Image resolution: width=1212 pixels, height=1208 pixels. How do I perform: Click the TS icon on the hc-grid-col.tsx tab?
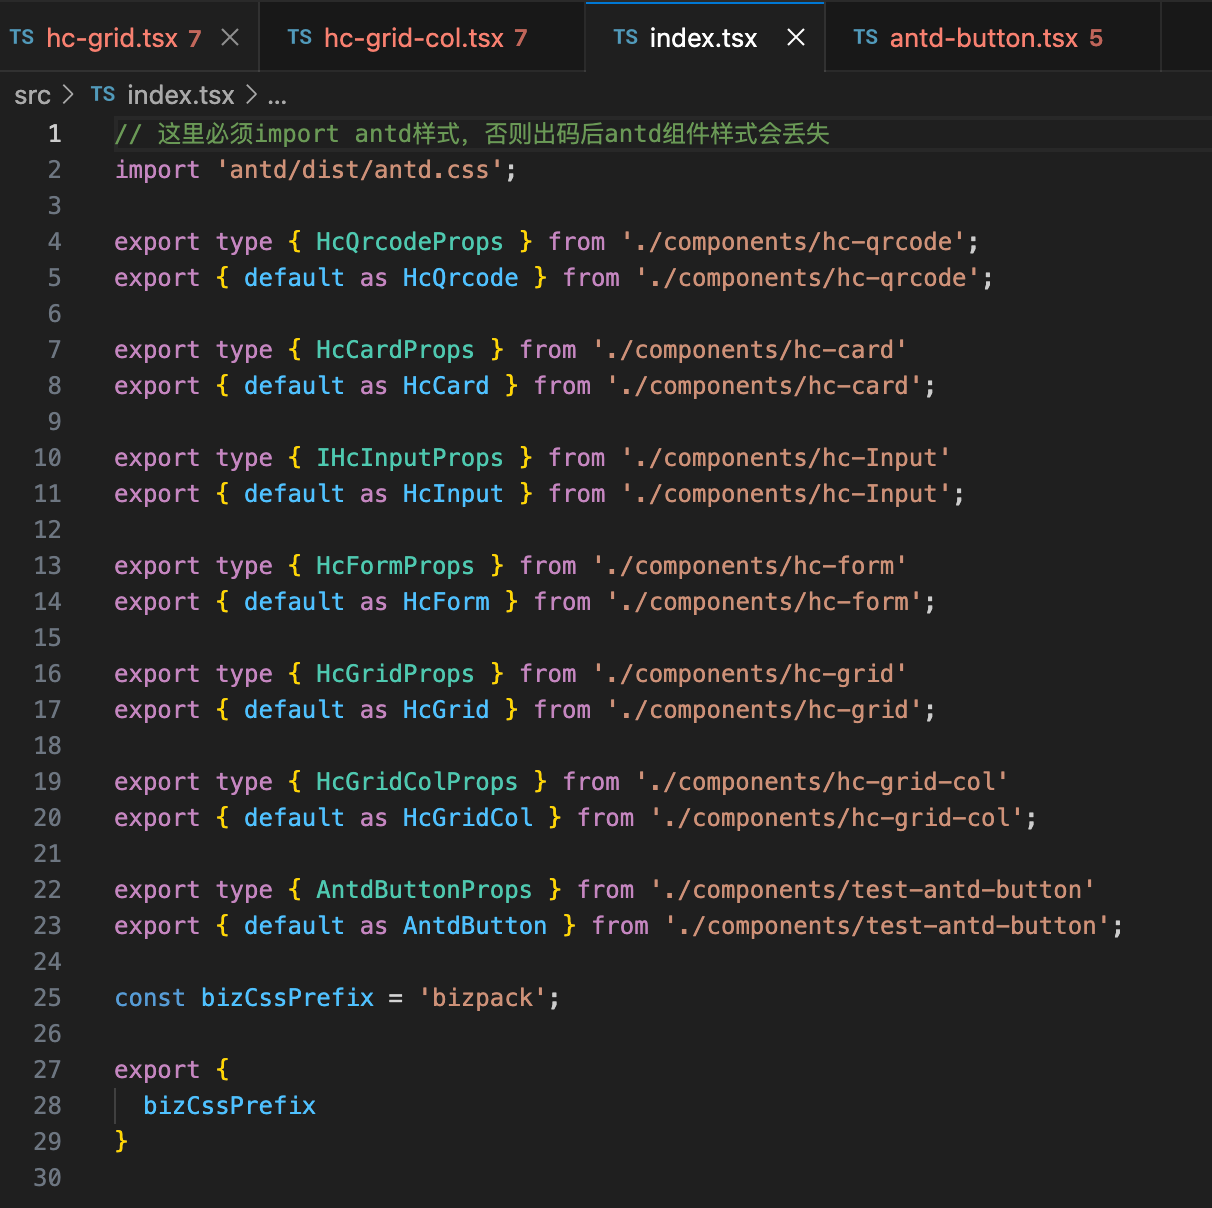tap(300, 37)
